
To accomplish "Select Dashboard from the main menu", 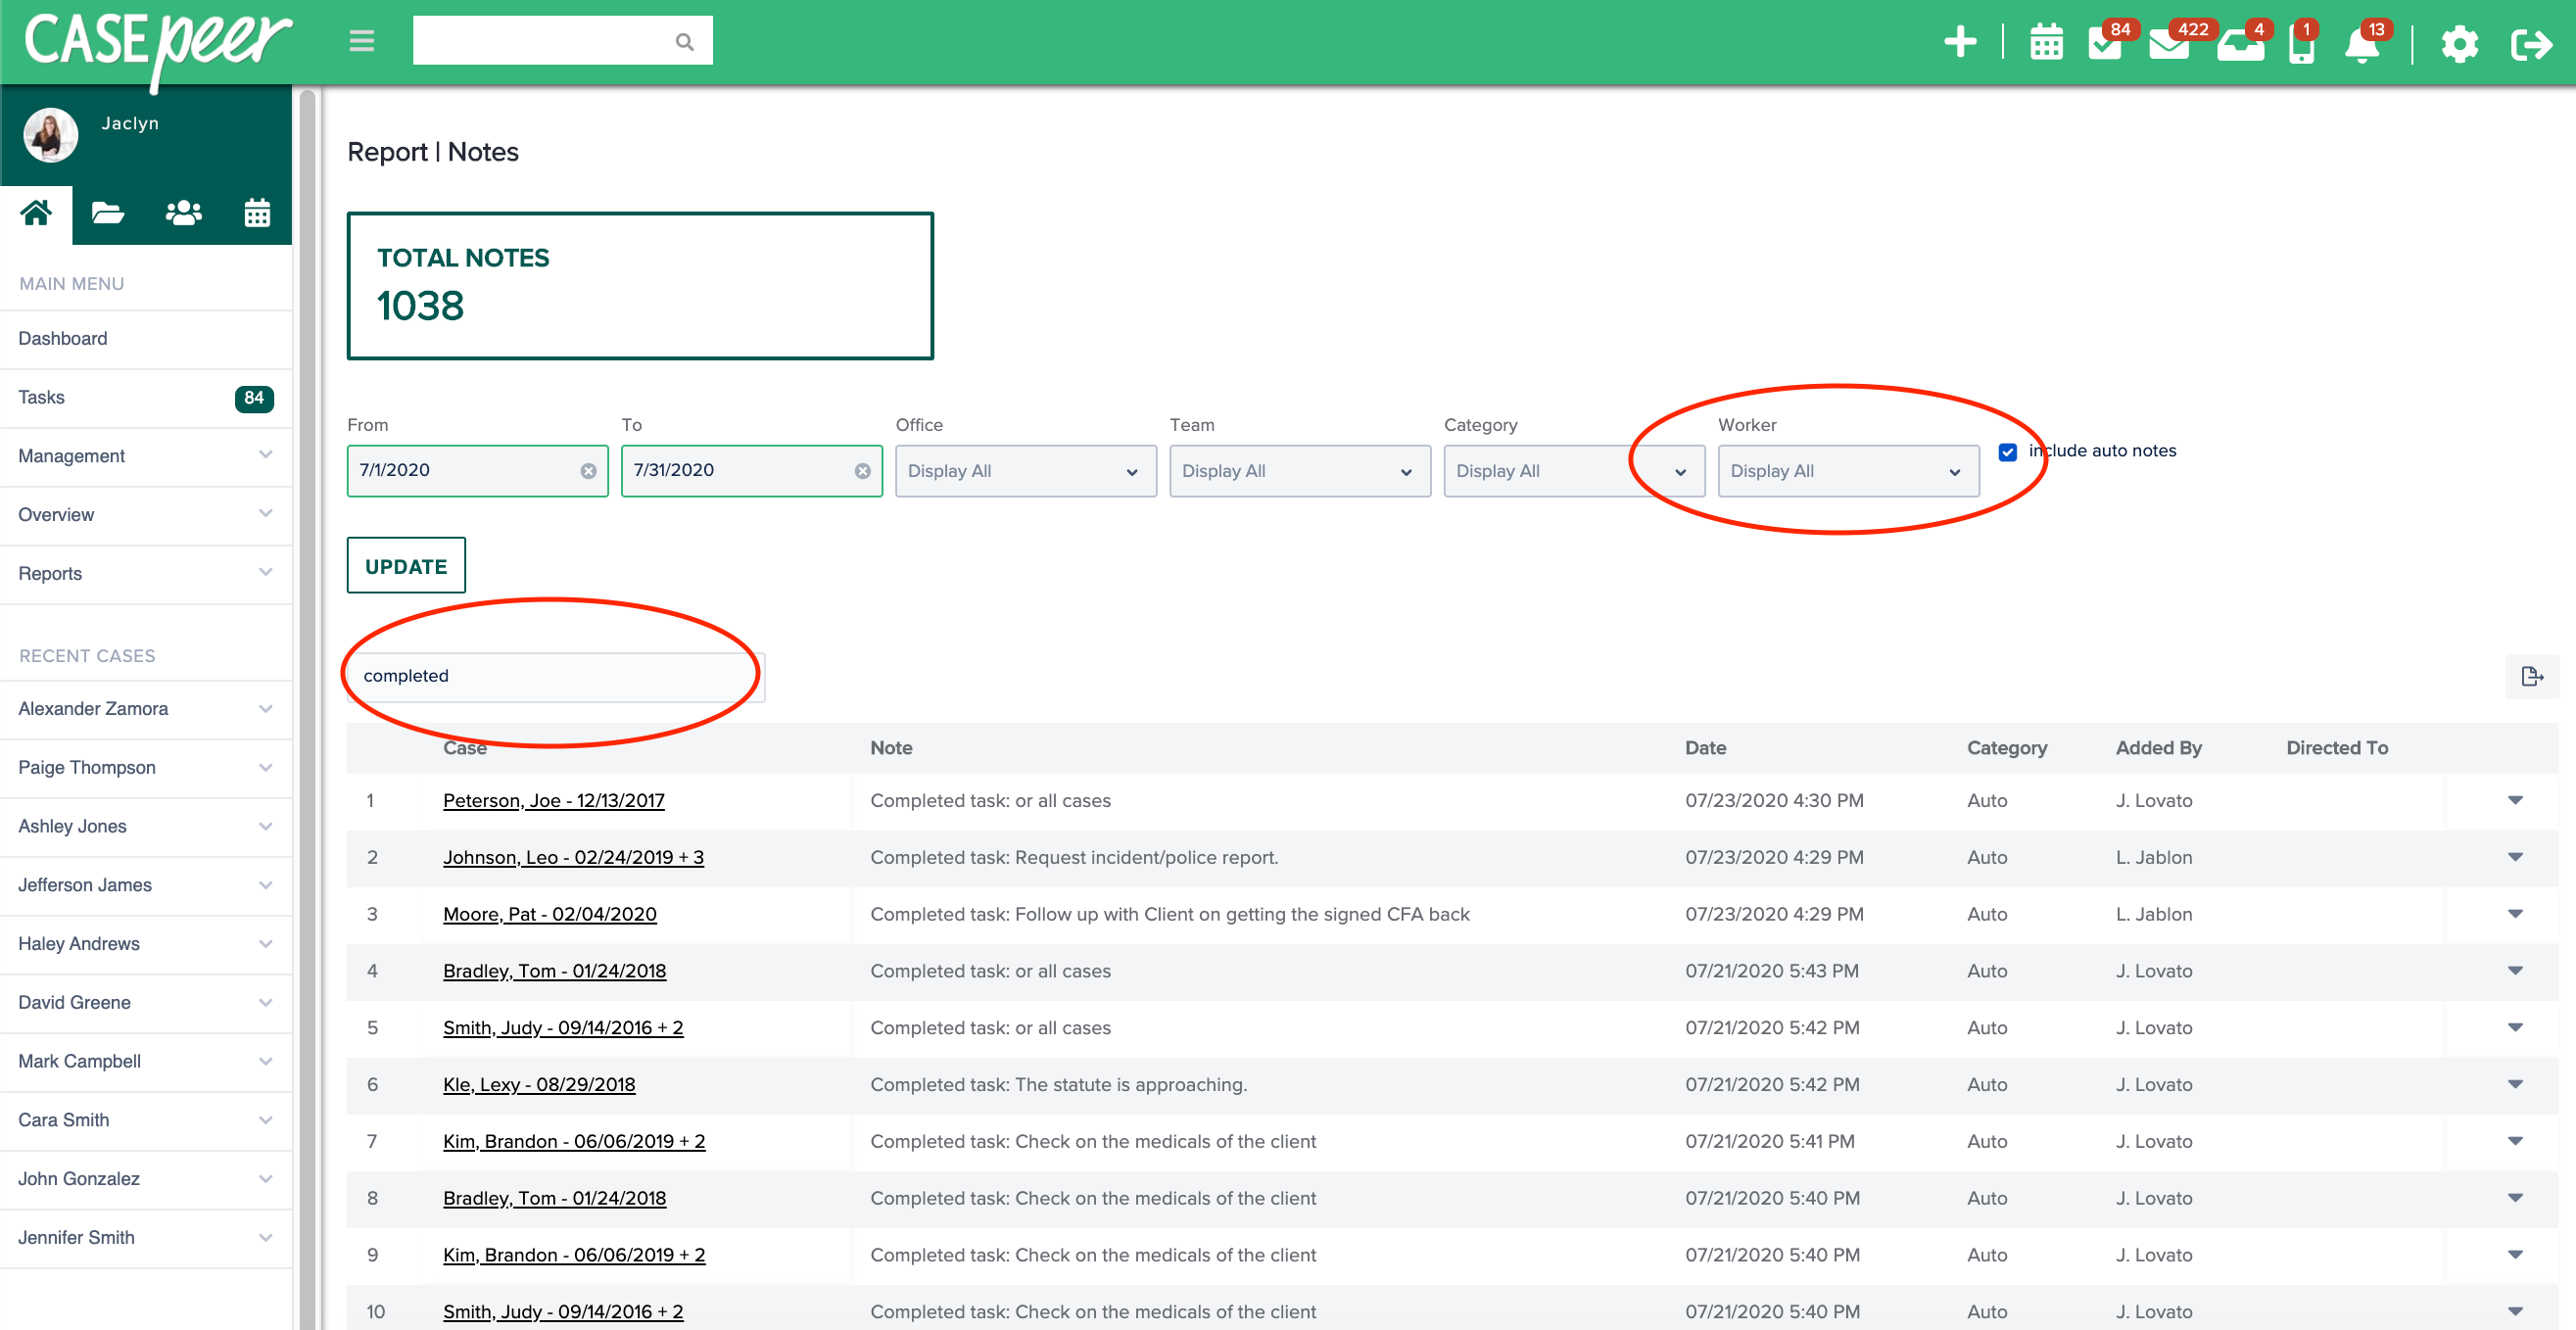I will tap(62, 338).
